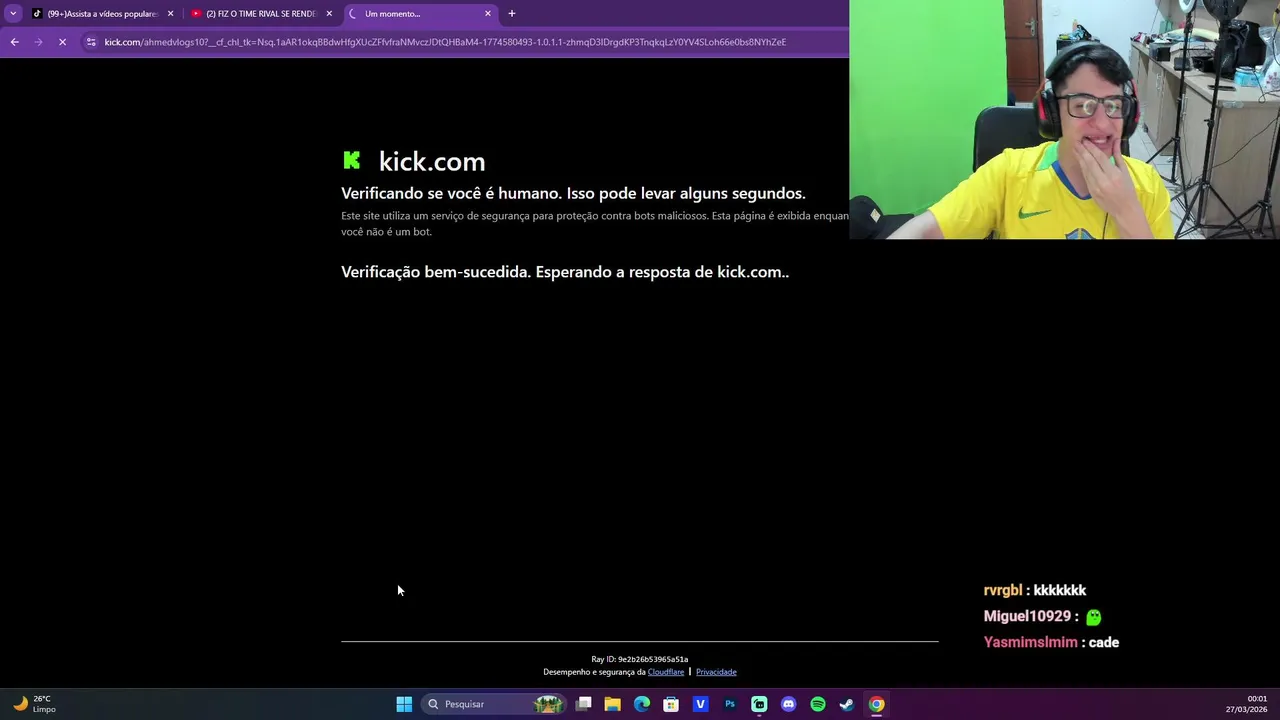Viewport: 1280px width, 720px height.
Task: Click chat message from rvrgbl
Action: pyautogui.click(x=1035, y=590)
